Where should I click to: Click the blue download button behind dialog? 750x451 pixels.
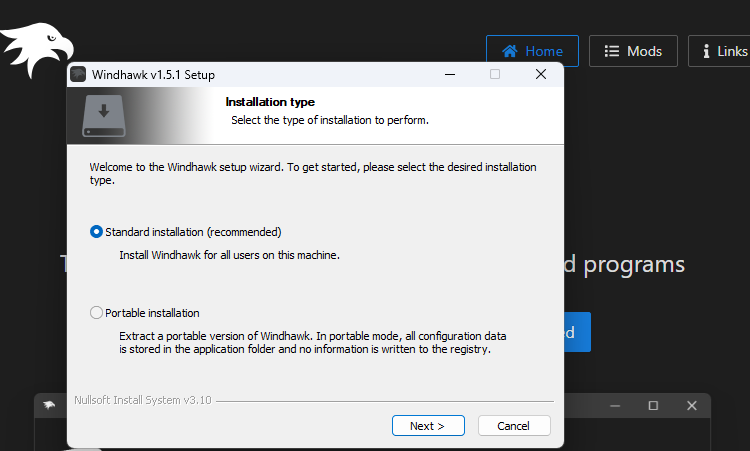577,332
